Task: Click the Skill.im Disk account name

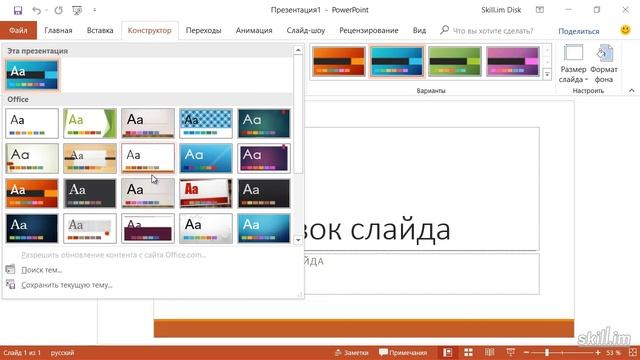Action: (501, 10)
